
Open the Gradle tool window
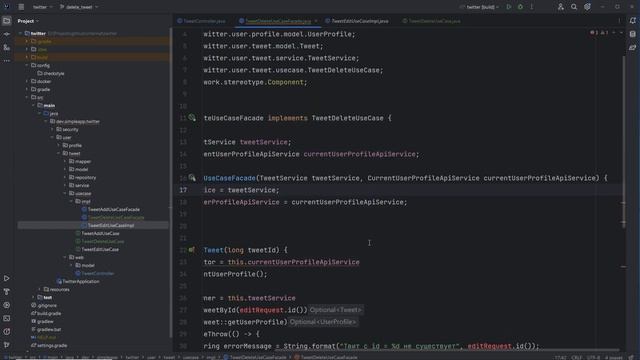point(633,48)
